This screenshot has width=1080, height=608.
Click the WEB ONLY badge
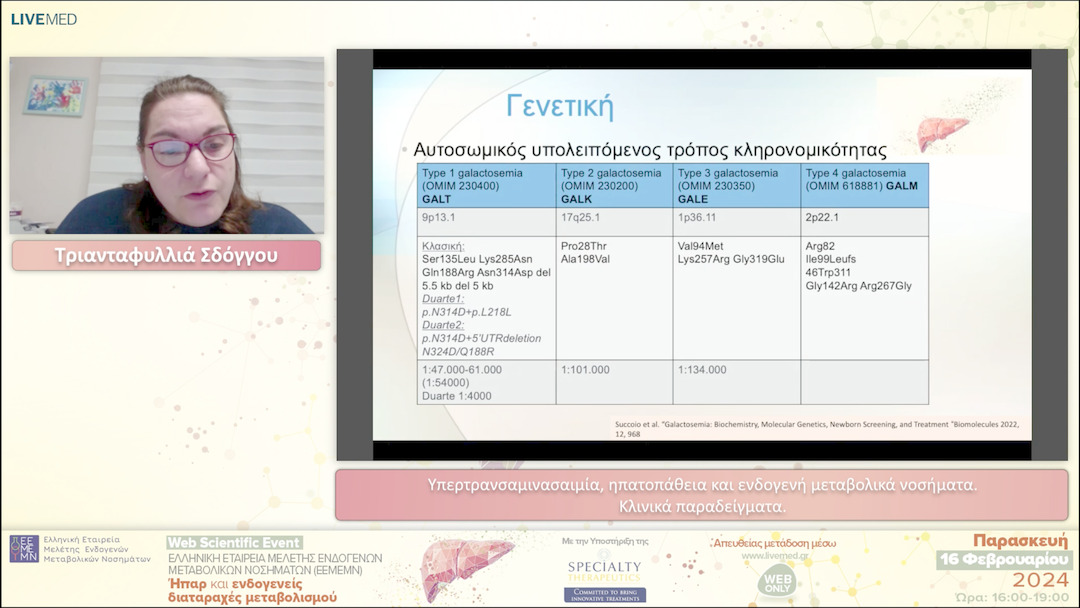coord(778,583)
